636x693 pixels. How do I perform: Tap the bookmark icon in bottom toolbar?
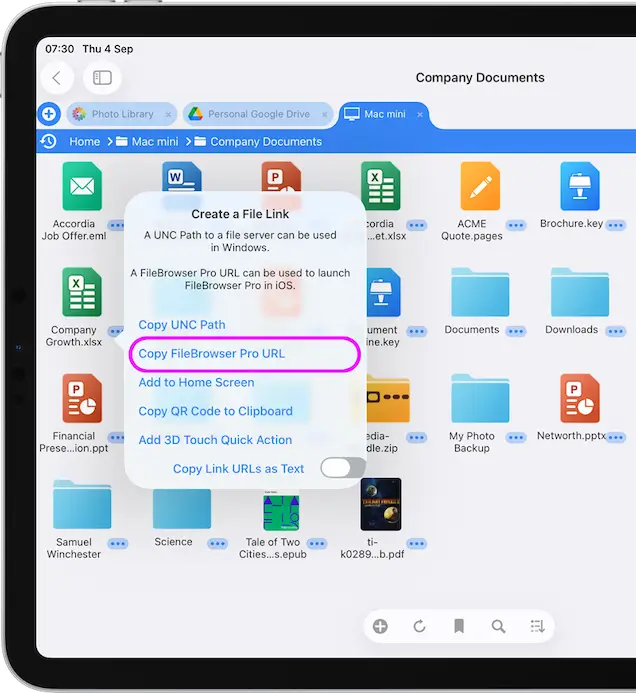pos(459,627)
